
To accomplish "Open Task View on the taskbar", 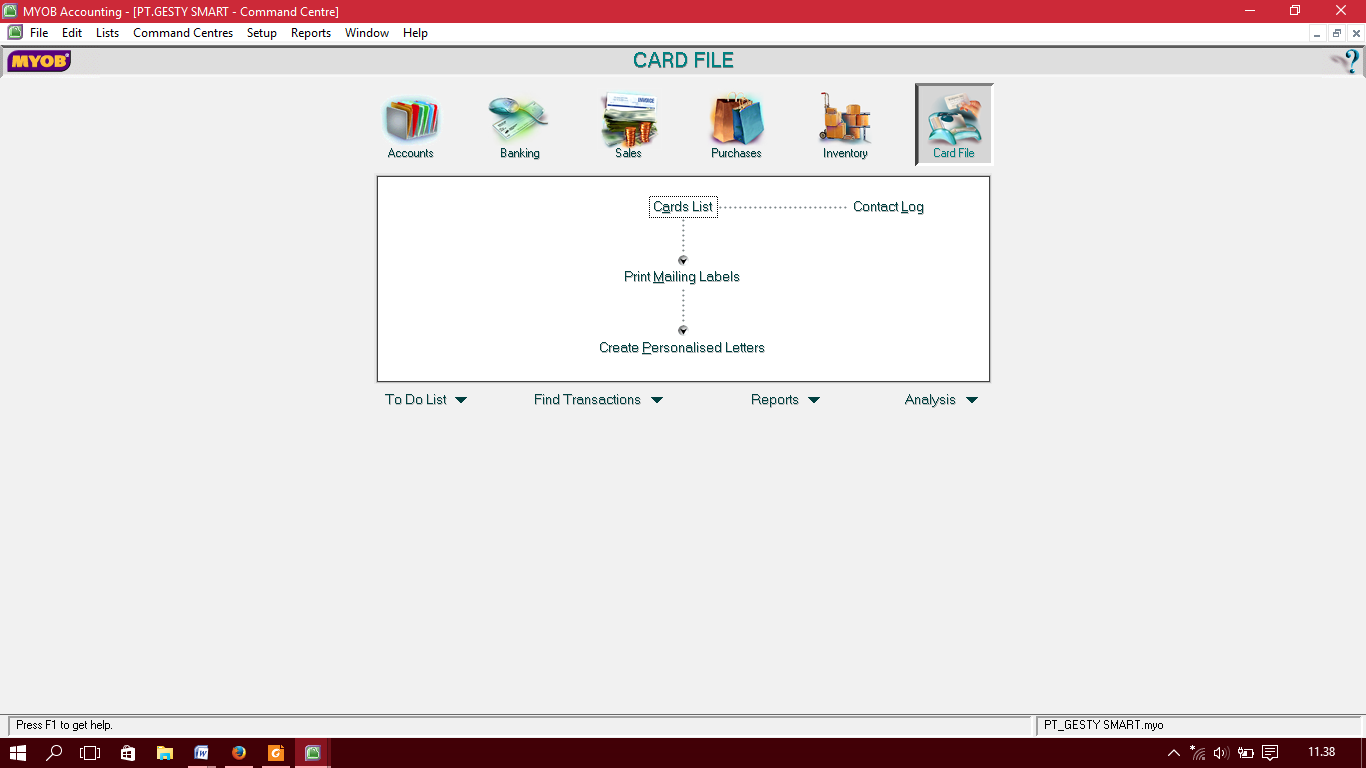I will click(x=91, y=753).
